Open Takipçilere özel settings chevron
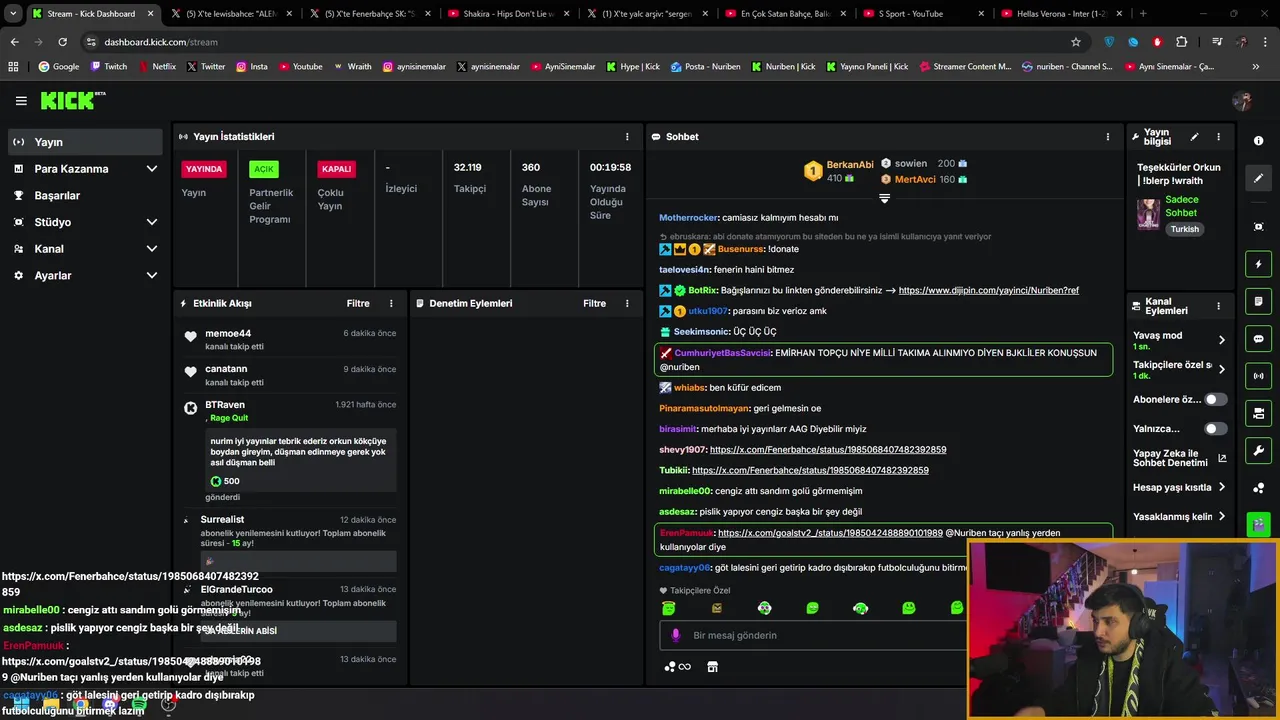 [x=1221, y=369]
